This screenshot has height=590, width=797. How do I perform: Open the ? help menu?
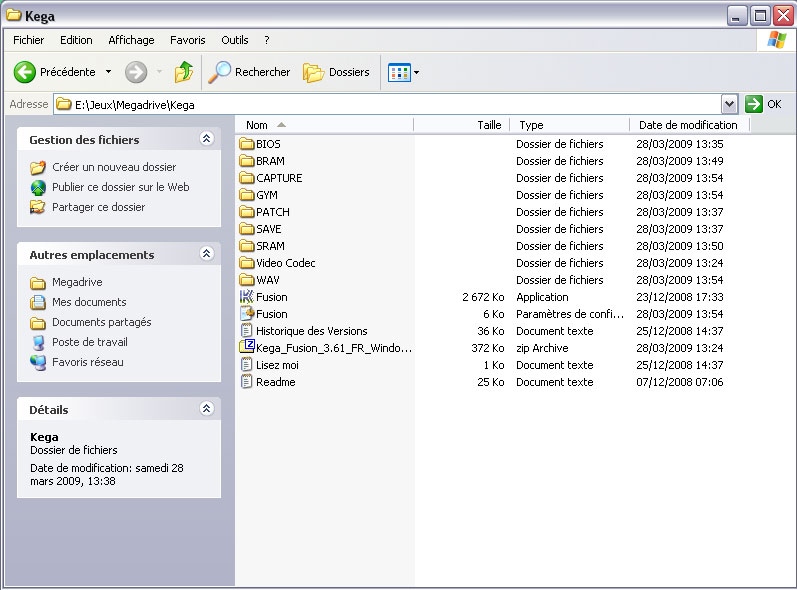click(x=267, y=40)
